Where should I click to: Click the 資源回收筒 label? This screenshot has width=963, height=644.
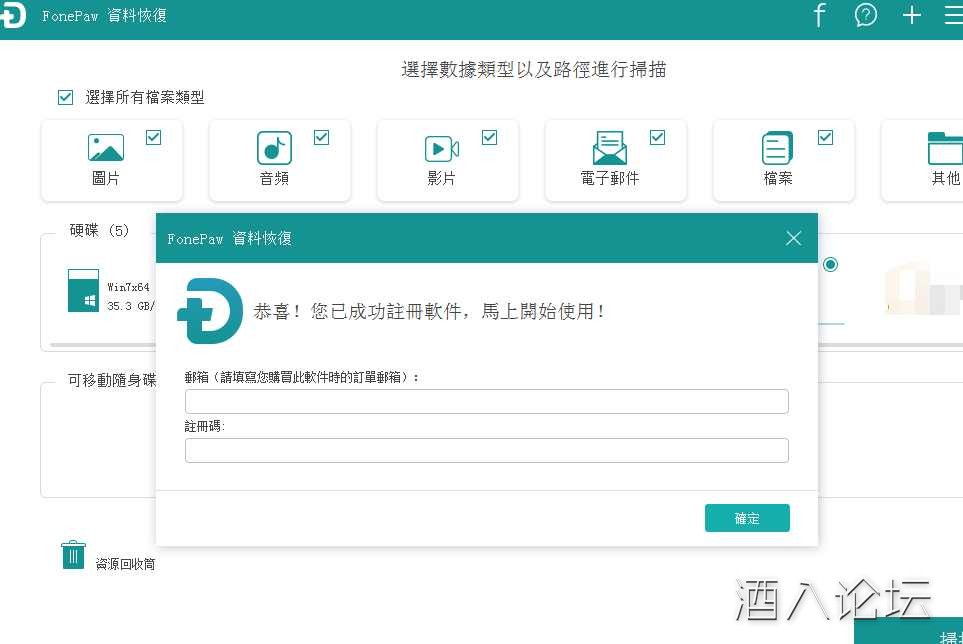125,564
